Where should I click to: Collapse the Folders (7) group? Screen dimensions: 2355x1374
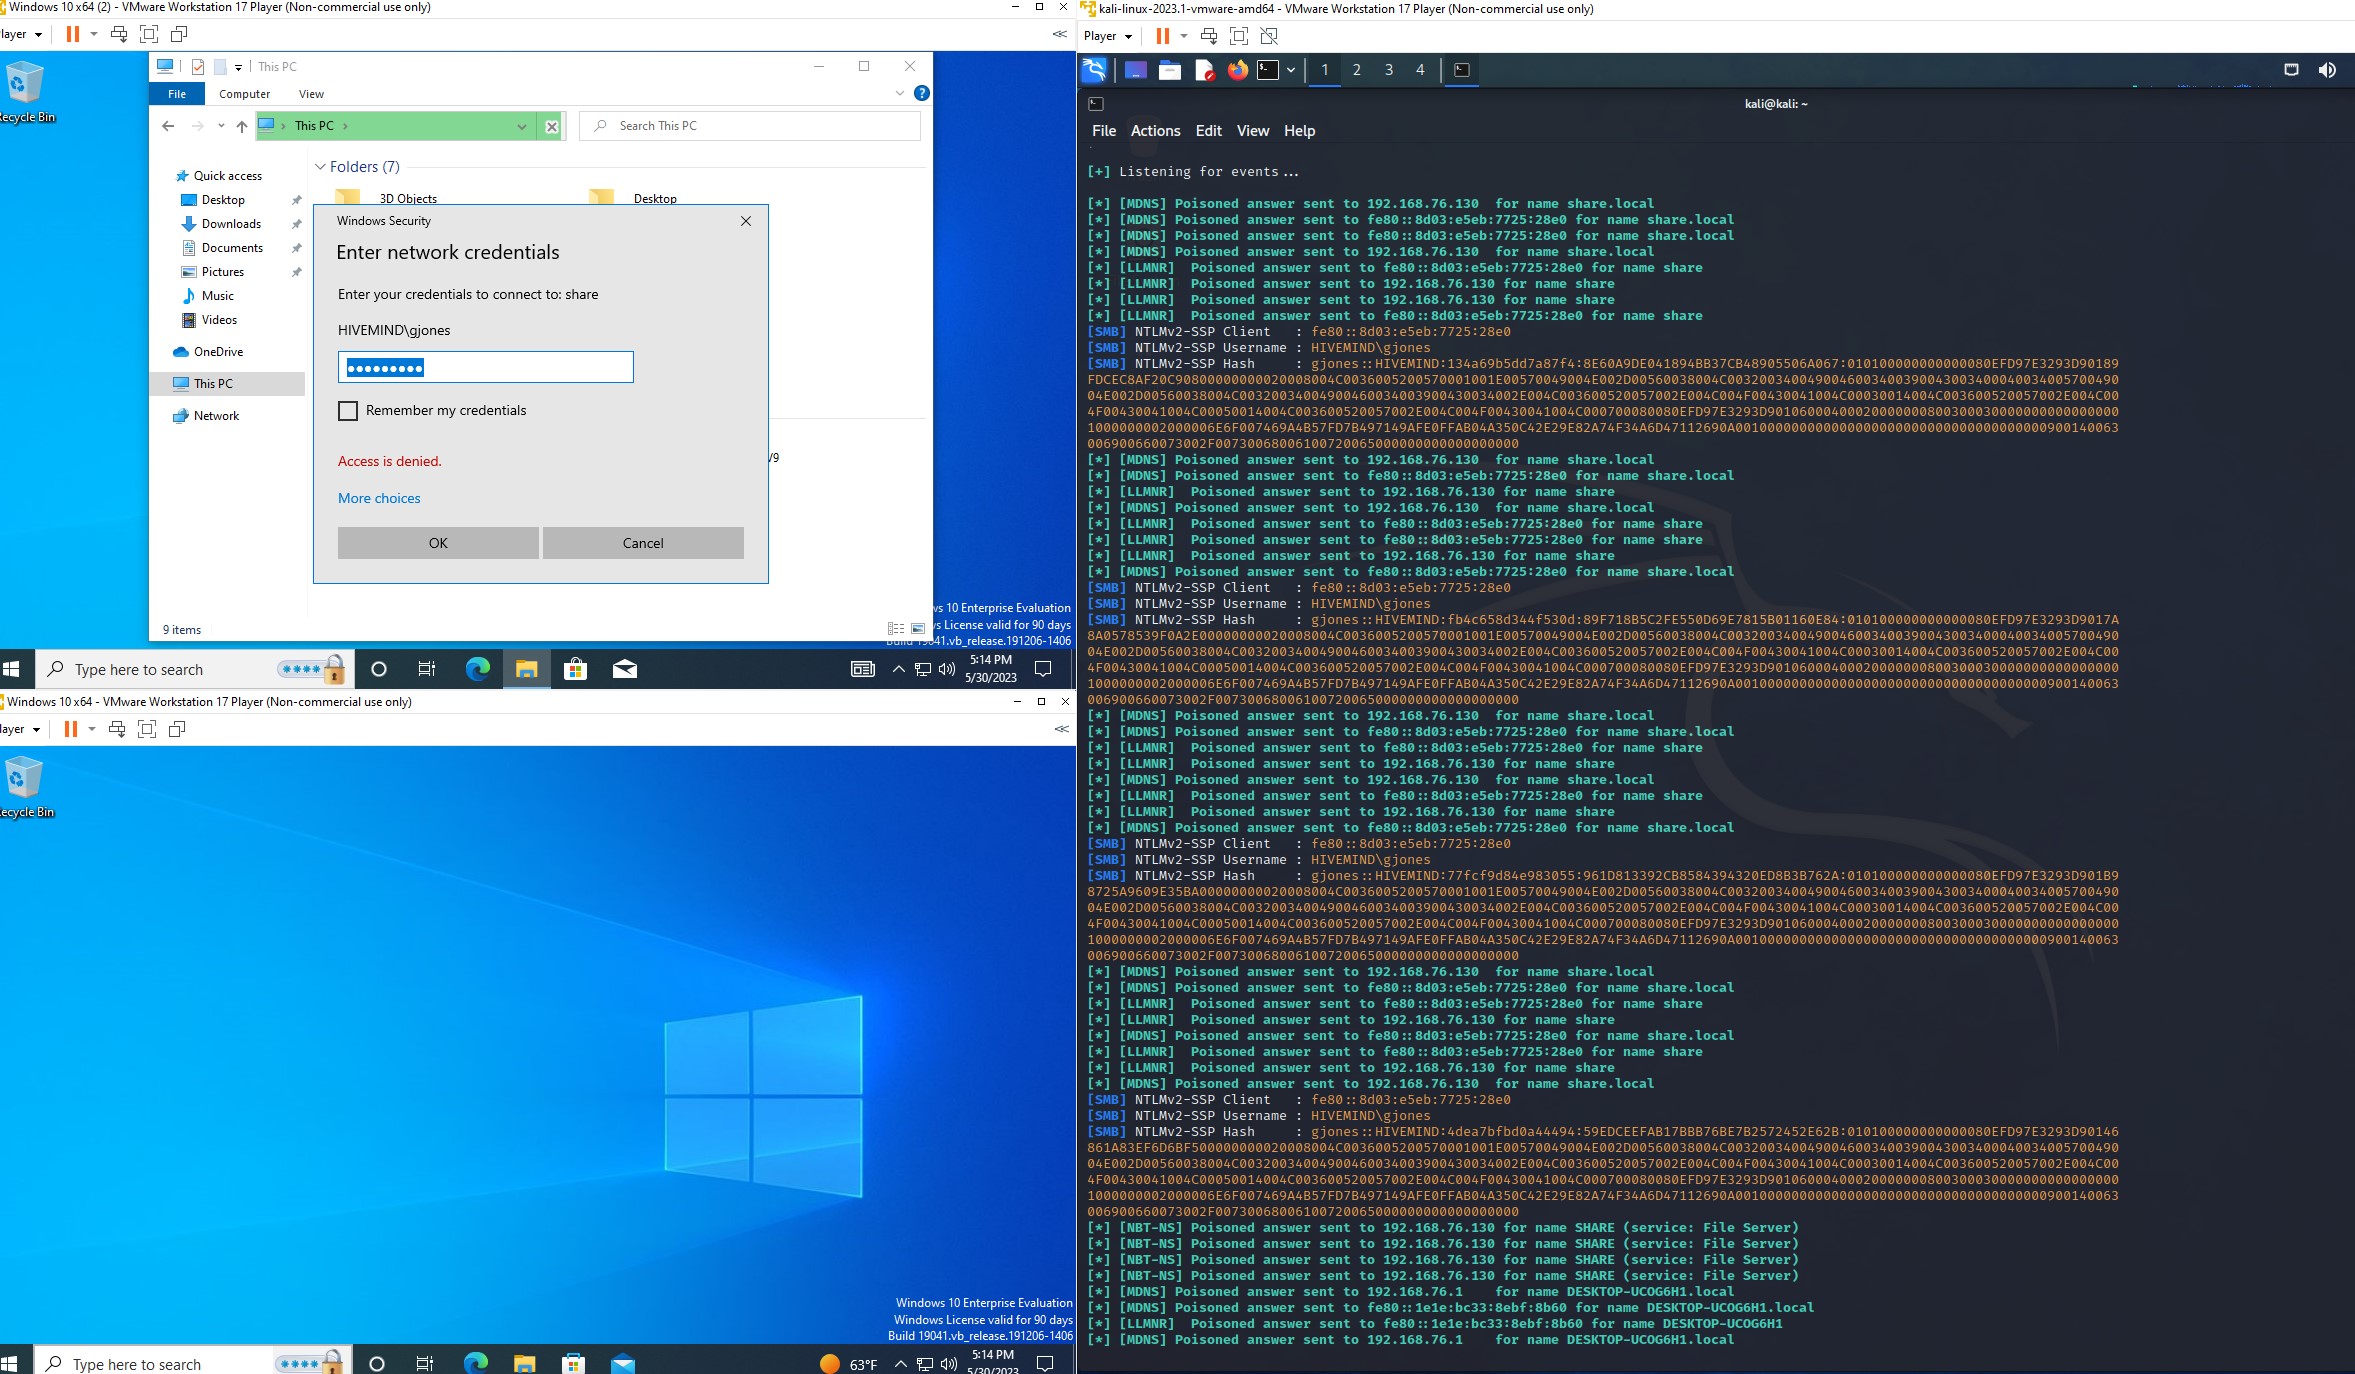(320, 167)
